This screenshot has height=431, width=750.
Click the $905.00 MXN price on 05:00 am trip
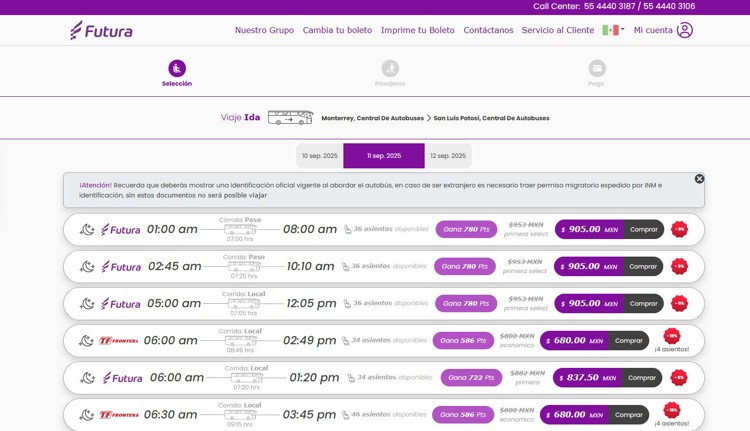(x=589, y=303)
